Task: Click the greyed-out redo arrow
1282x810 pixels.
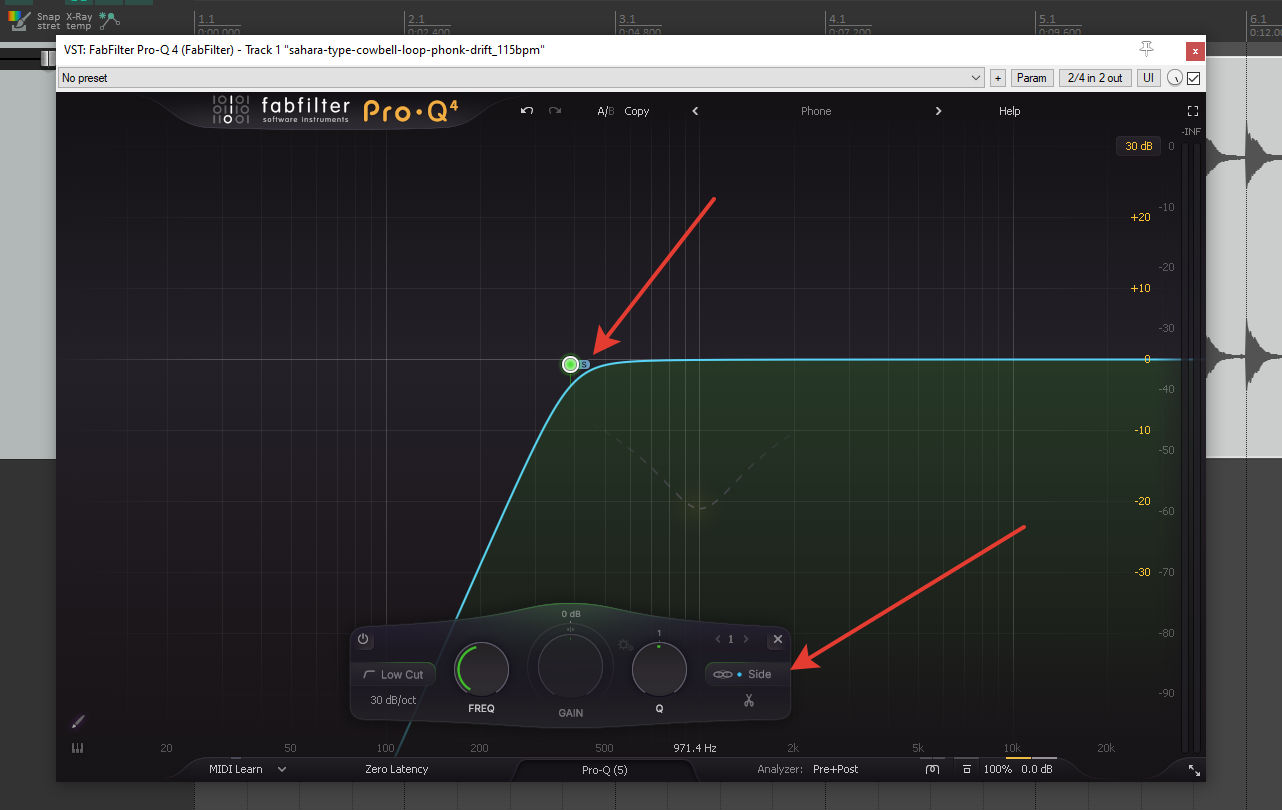Action: click(x=555, y=111)
